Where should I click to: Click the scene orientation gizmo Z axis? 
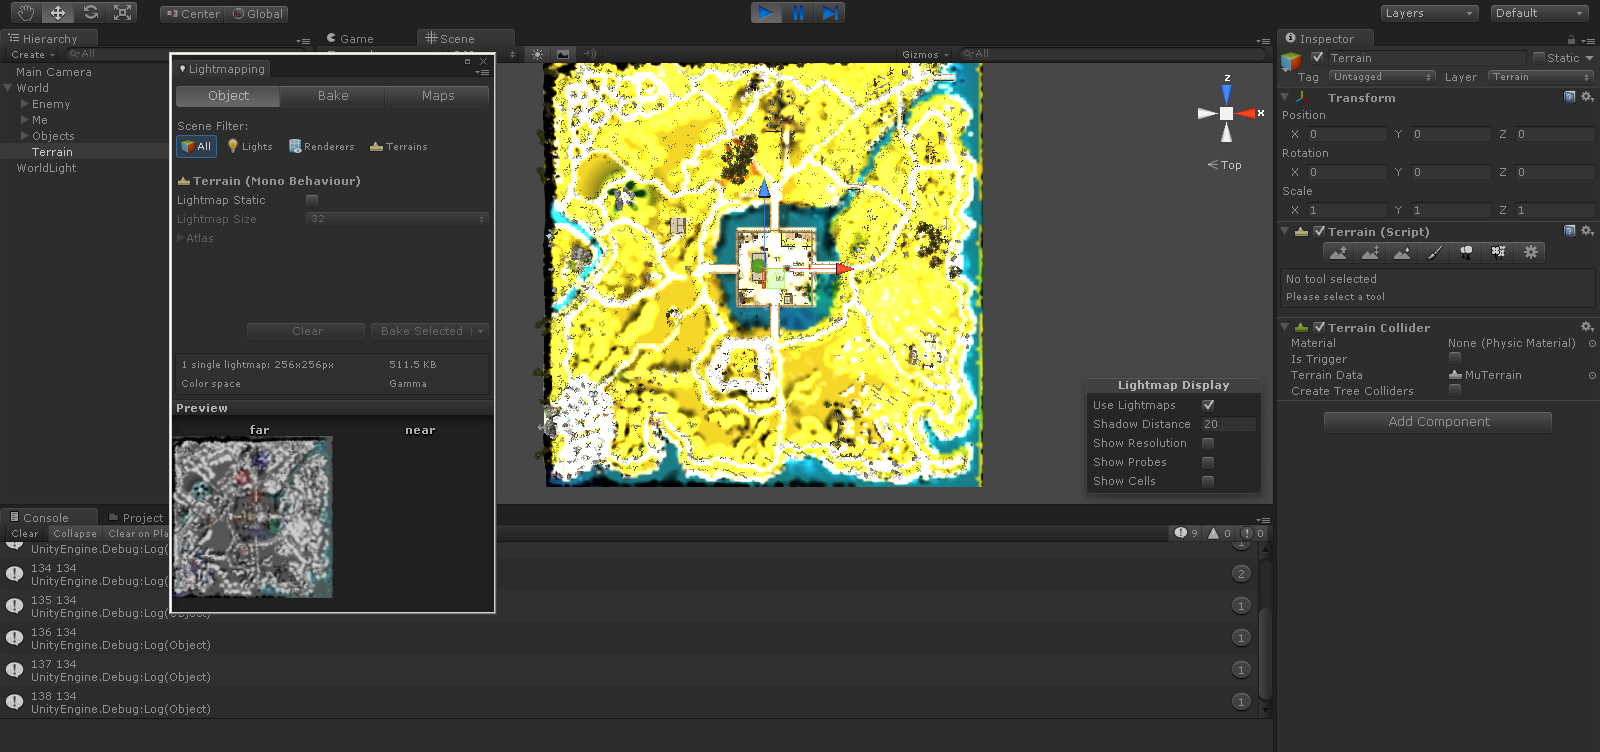click(x=1226, y=92)
